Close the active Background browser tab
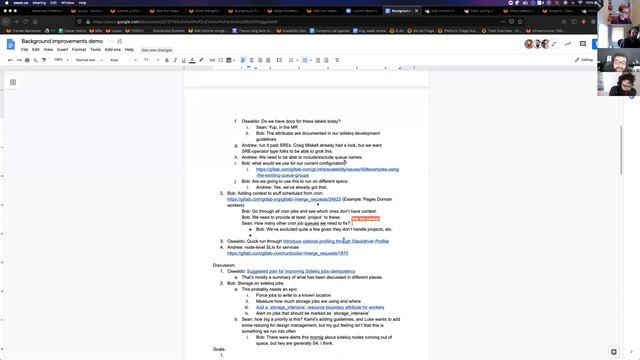 click(416, 11)
